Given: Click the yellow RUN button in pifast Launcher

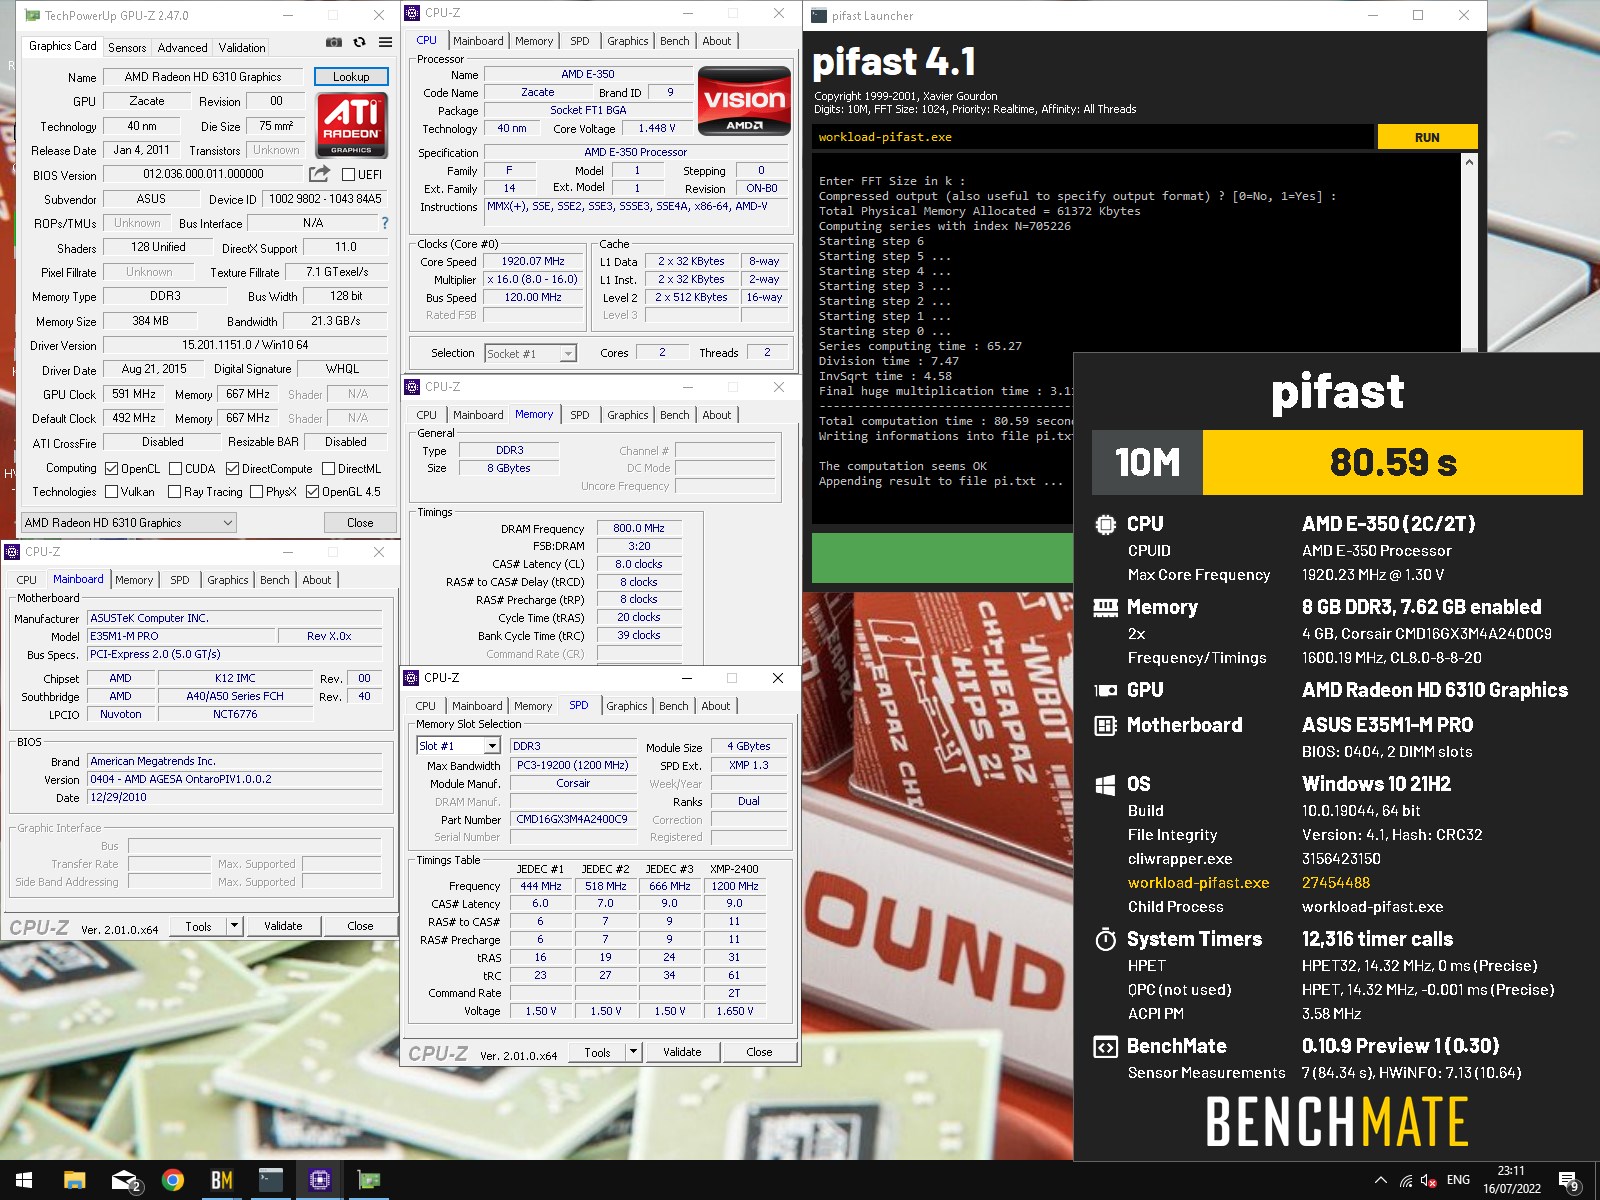Looking at the screenshot, I should coord(1427,137).
